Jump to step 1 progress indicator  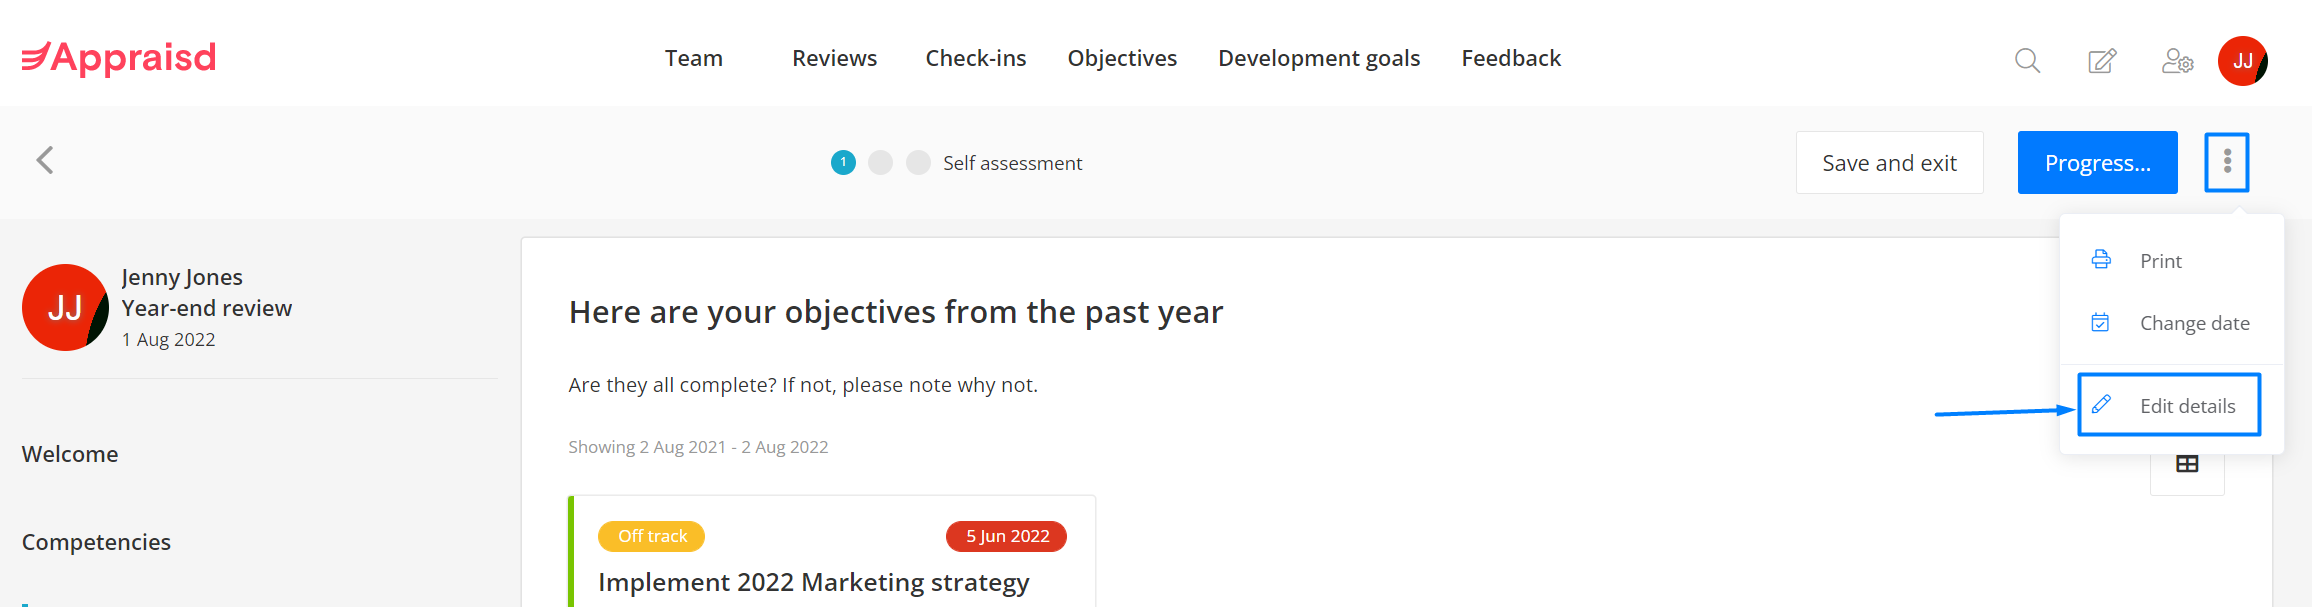click(843, 162)
